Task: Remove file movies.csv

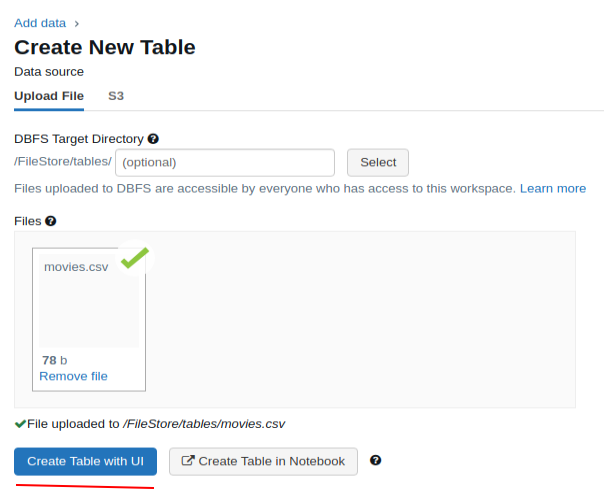Action: pyautogui.click(x=73, y=376)
